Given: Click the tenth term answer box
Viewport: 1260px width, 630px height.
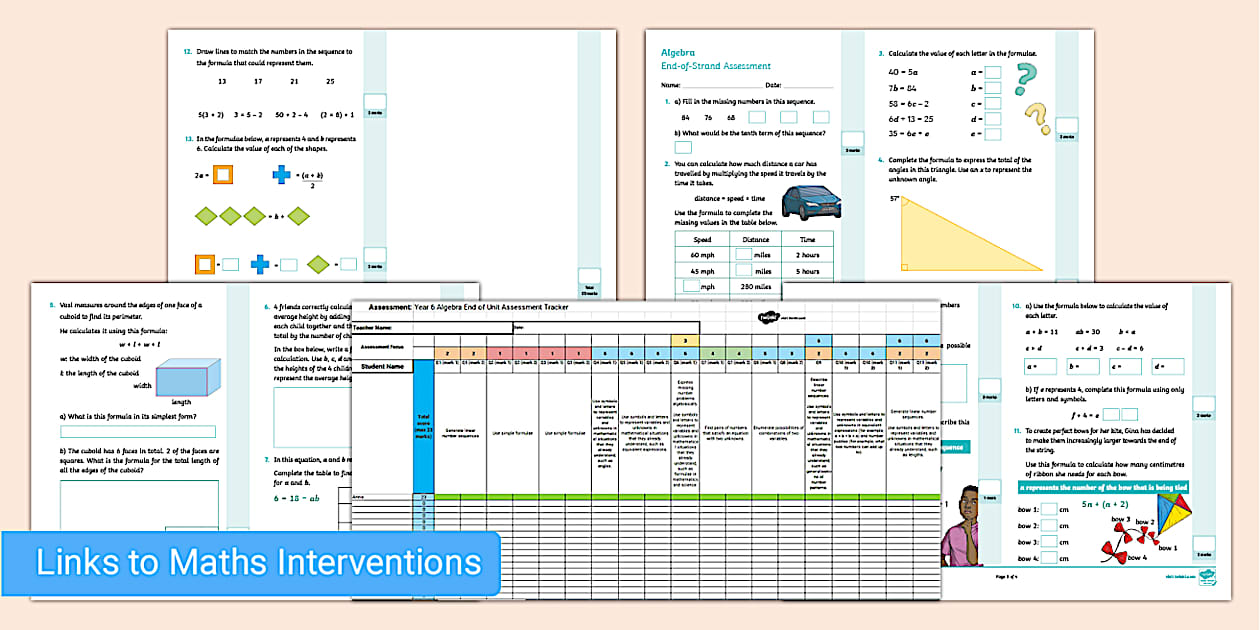Looking at the screenshot, I should pyautogui.click(x=683, y=147).
